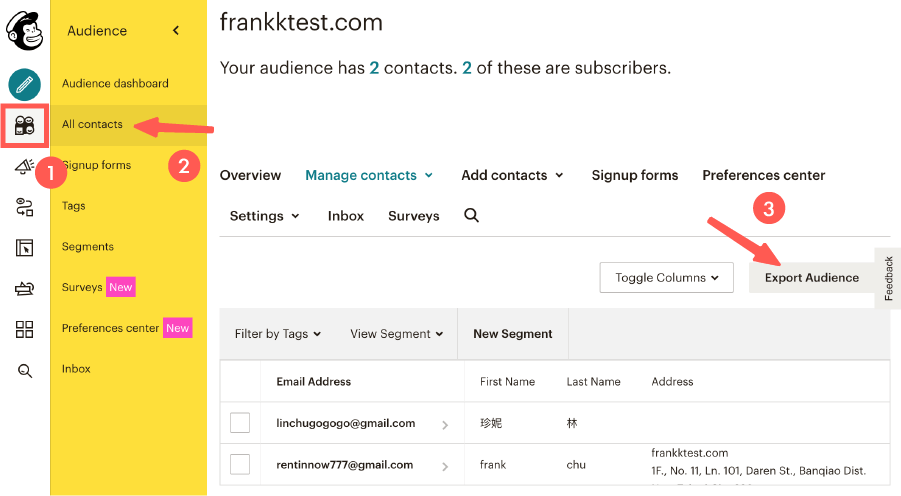
Task: Open the Filter by Tags dropdown
Action: coord(278,334)
